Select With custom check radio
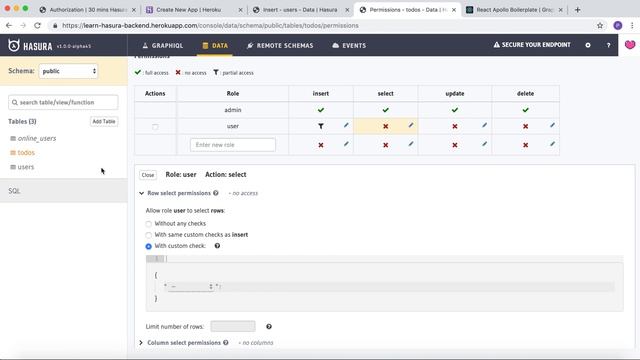 pyautogui.click(x=149, y=246)
